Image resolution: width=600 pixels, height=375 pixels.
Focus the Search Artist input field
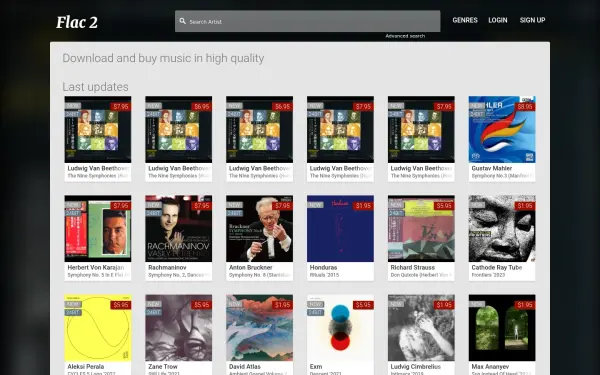pyautogui.click(x=308, y=21)
